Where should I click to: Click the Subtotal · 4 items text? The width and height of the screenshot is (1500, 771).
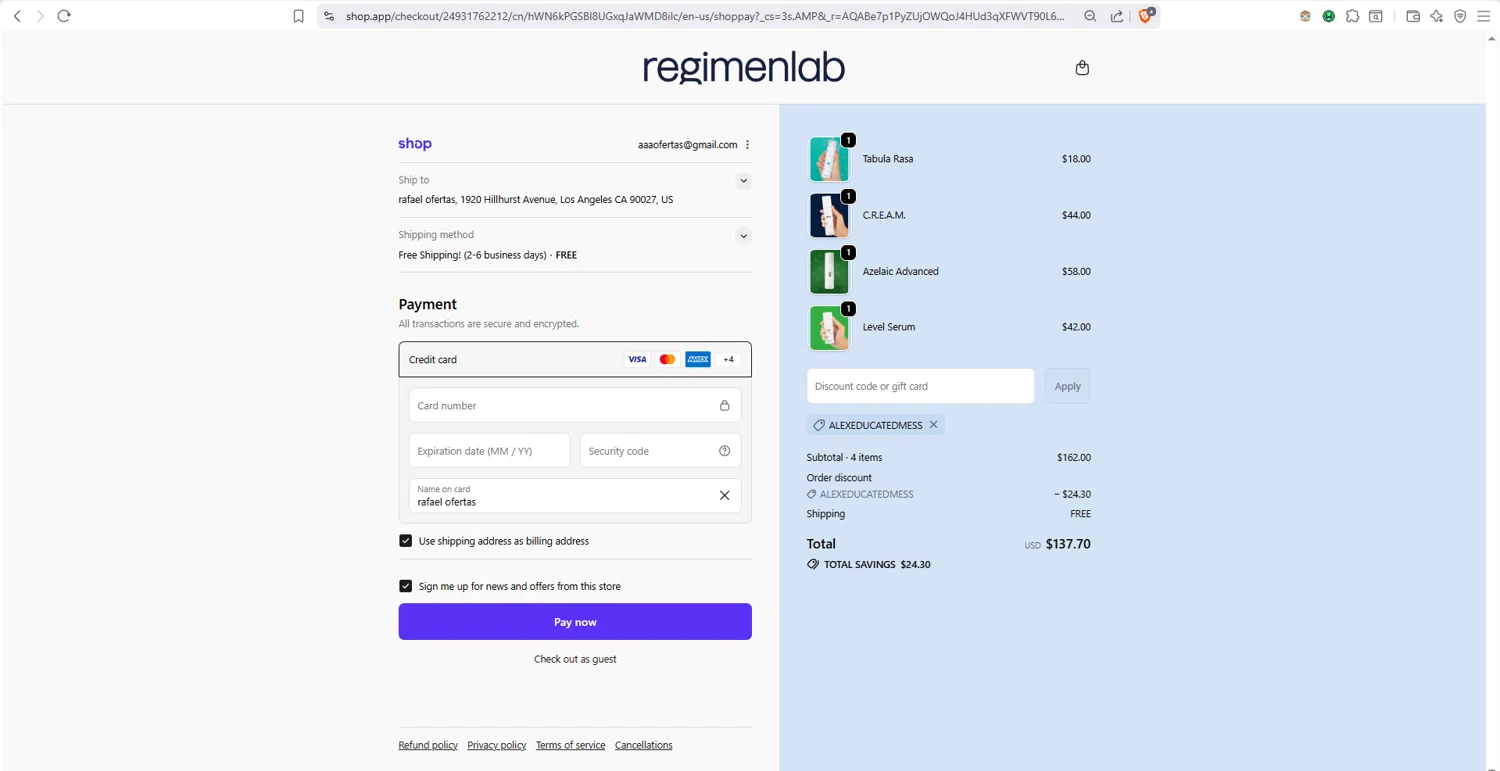845,457
